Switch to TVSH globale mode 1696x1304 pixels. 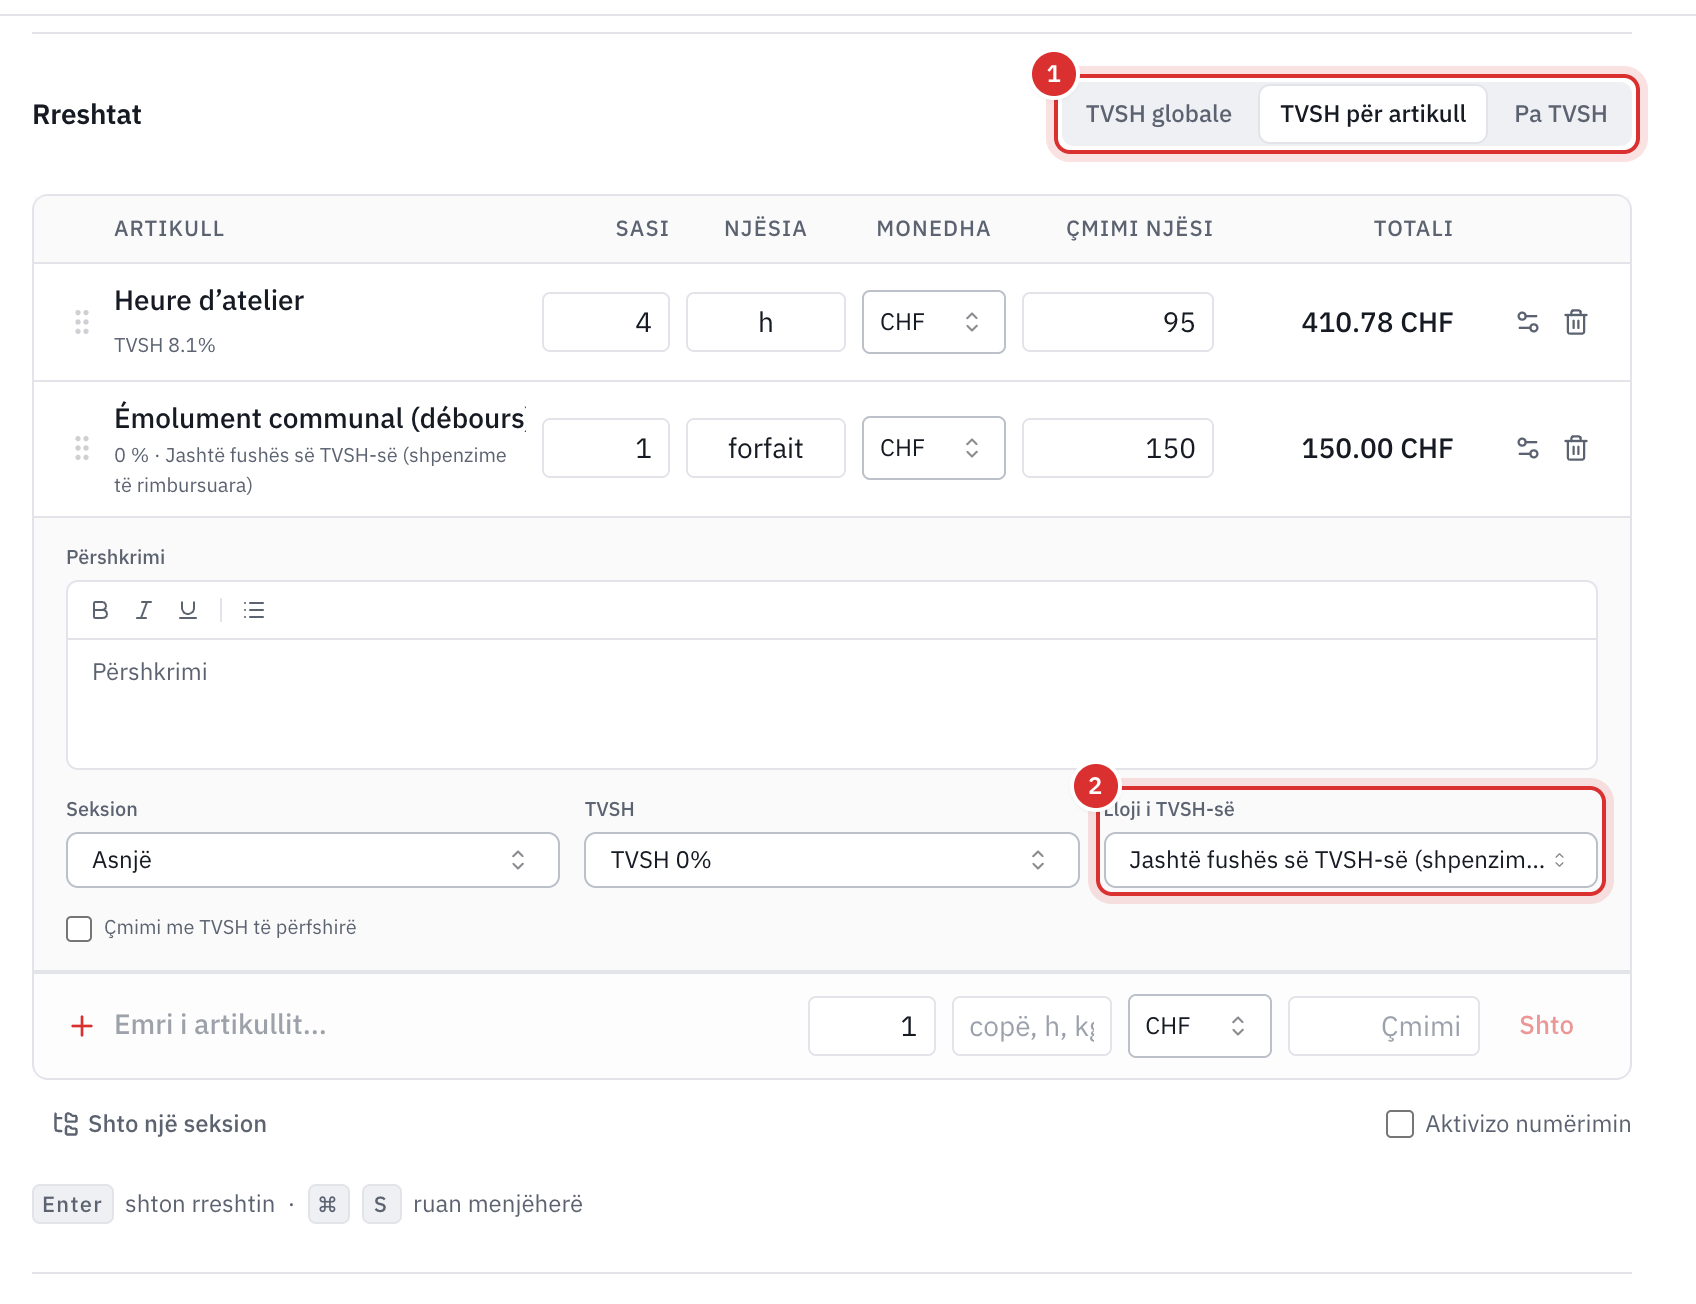pos(1159,114)
